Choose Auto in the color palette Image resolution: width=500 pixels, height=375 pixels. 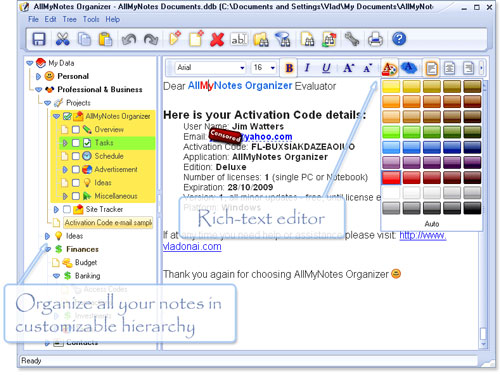(432, 224)
